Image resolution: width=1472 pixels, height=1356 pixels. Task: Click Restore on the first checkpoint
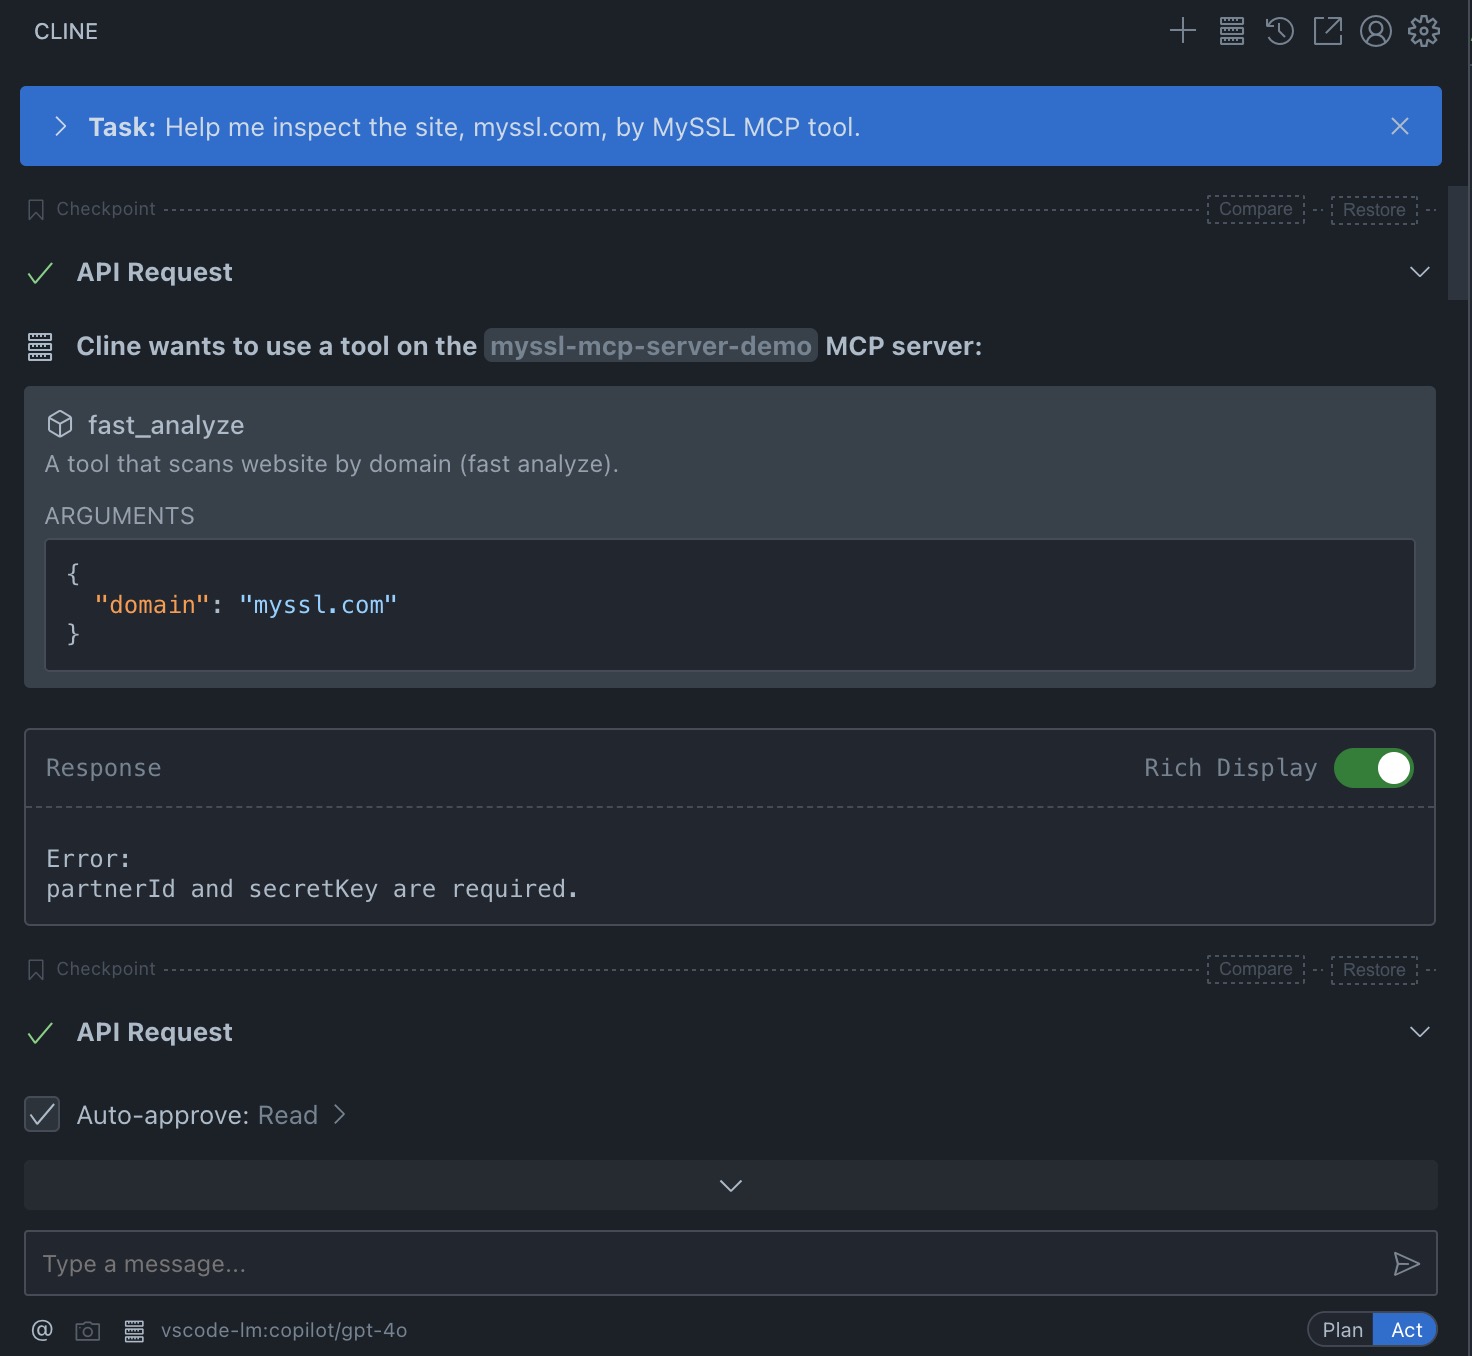tap(1374, 209)
